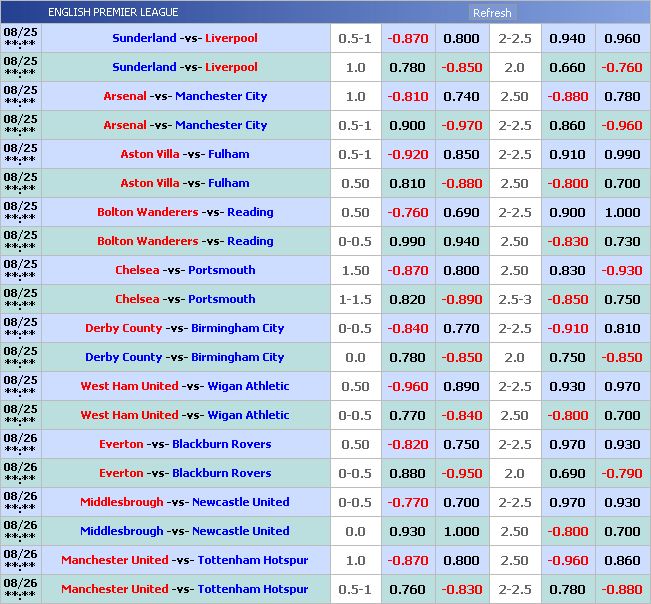Image resolution: width=651 pixels, height=604 pixels.
Task: Select -0.810 odds for Arsenal vs Manchester City
Action: pyautogui.click(x=407, y=97)
